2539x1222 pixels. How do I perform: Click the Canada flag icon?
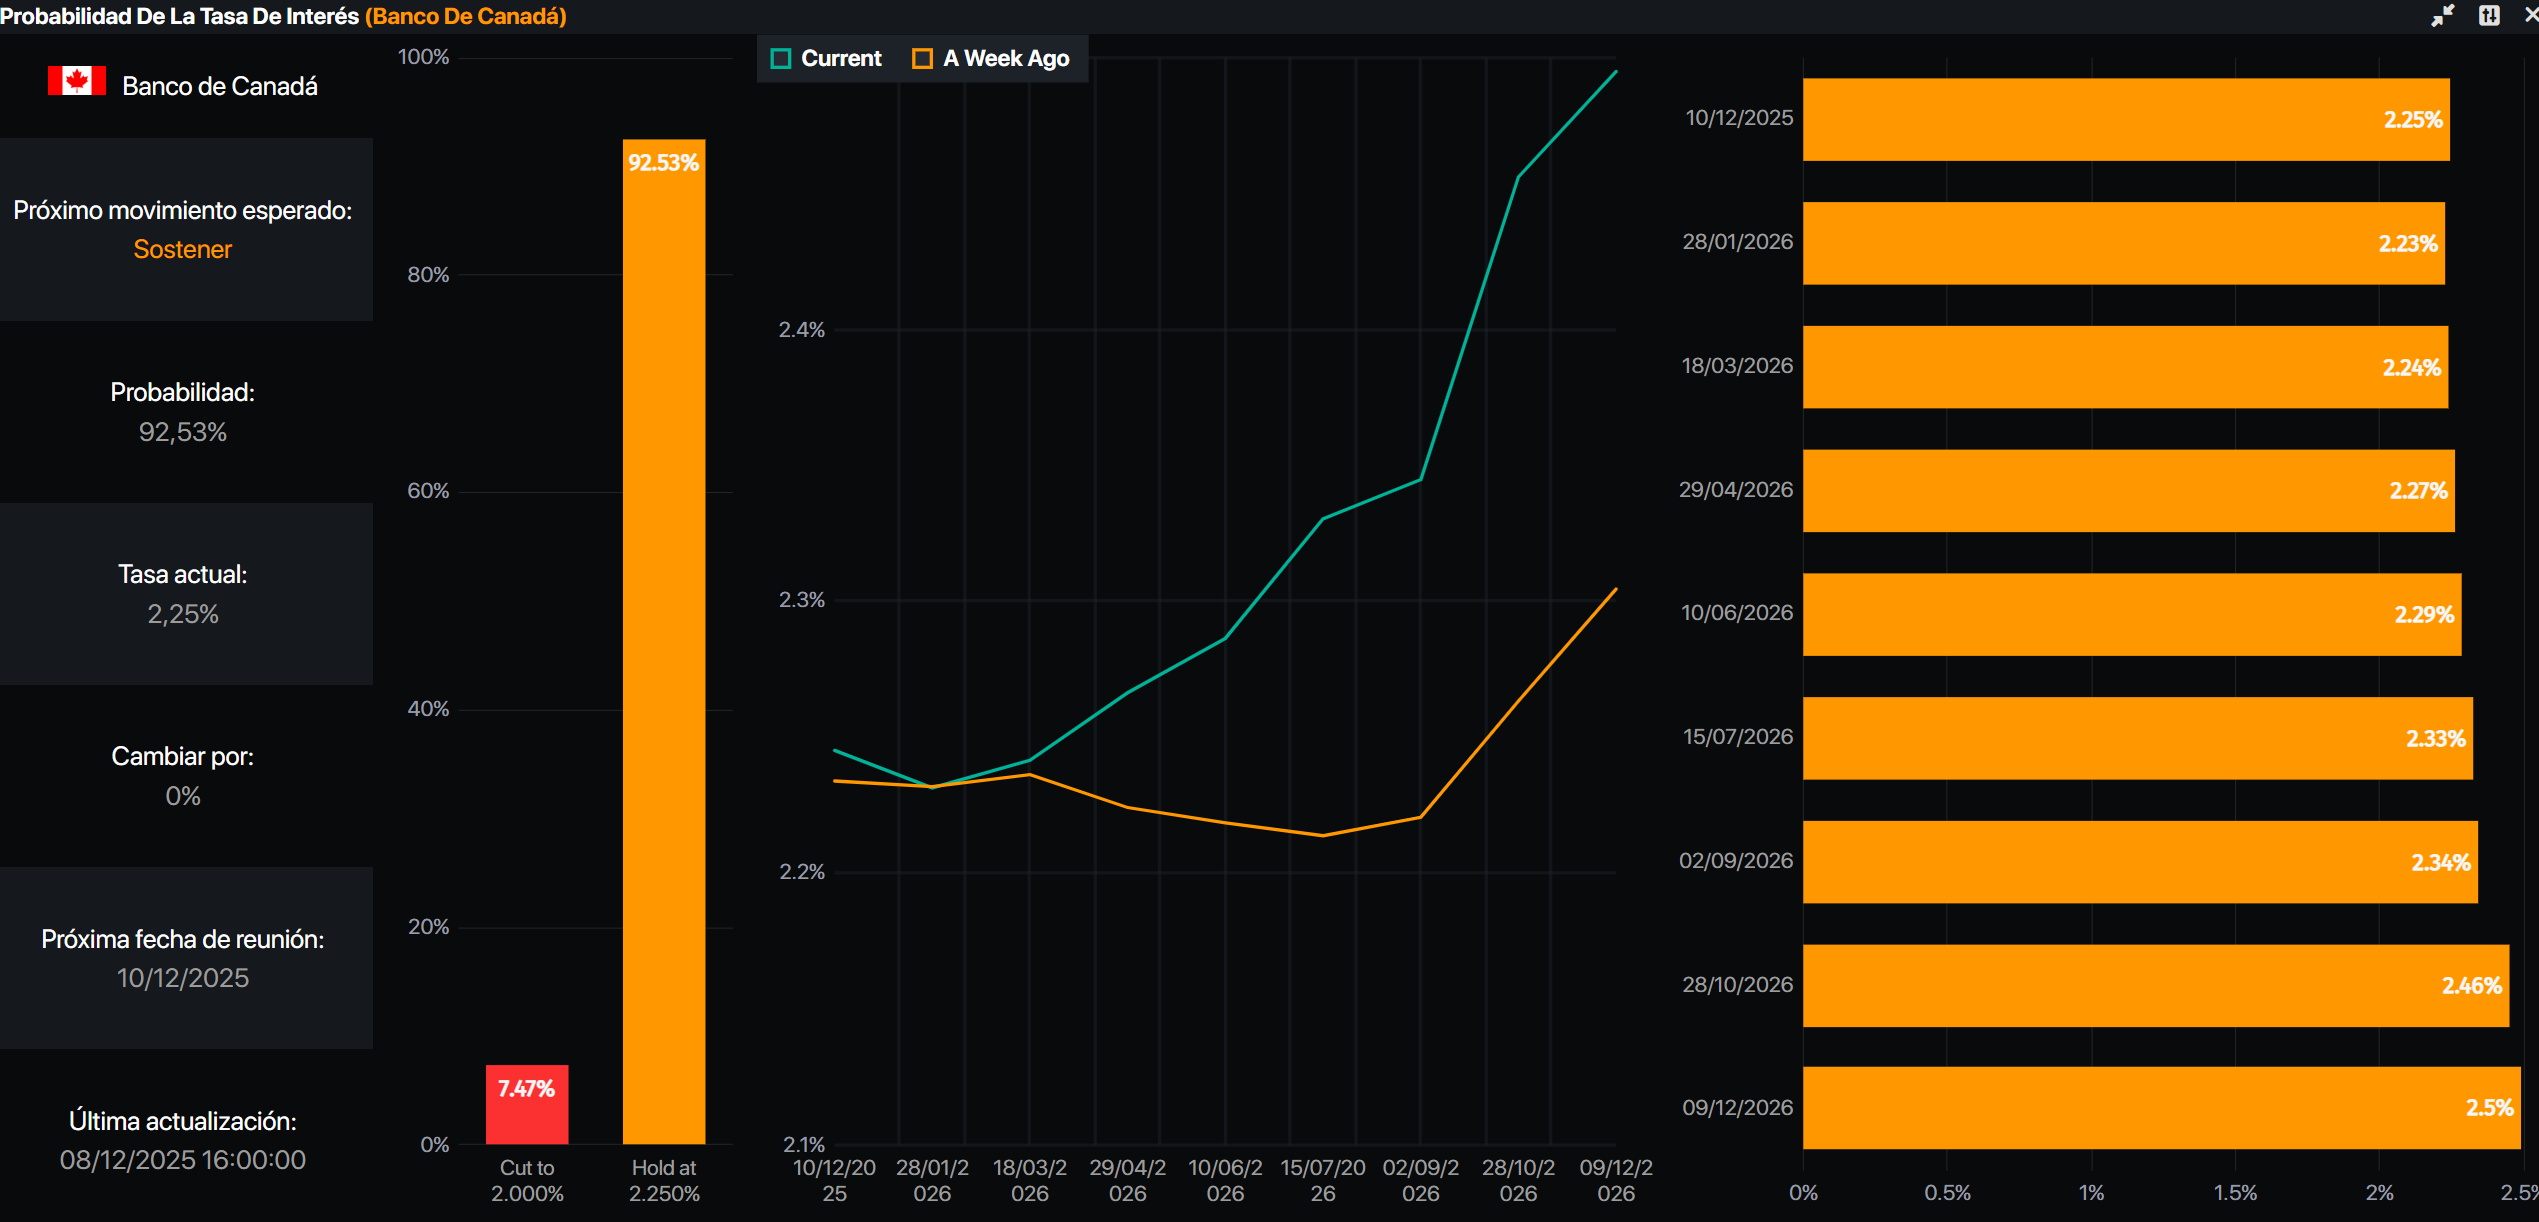76,82
